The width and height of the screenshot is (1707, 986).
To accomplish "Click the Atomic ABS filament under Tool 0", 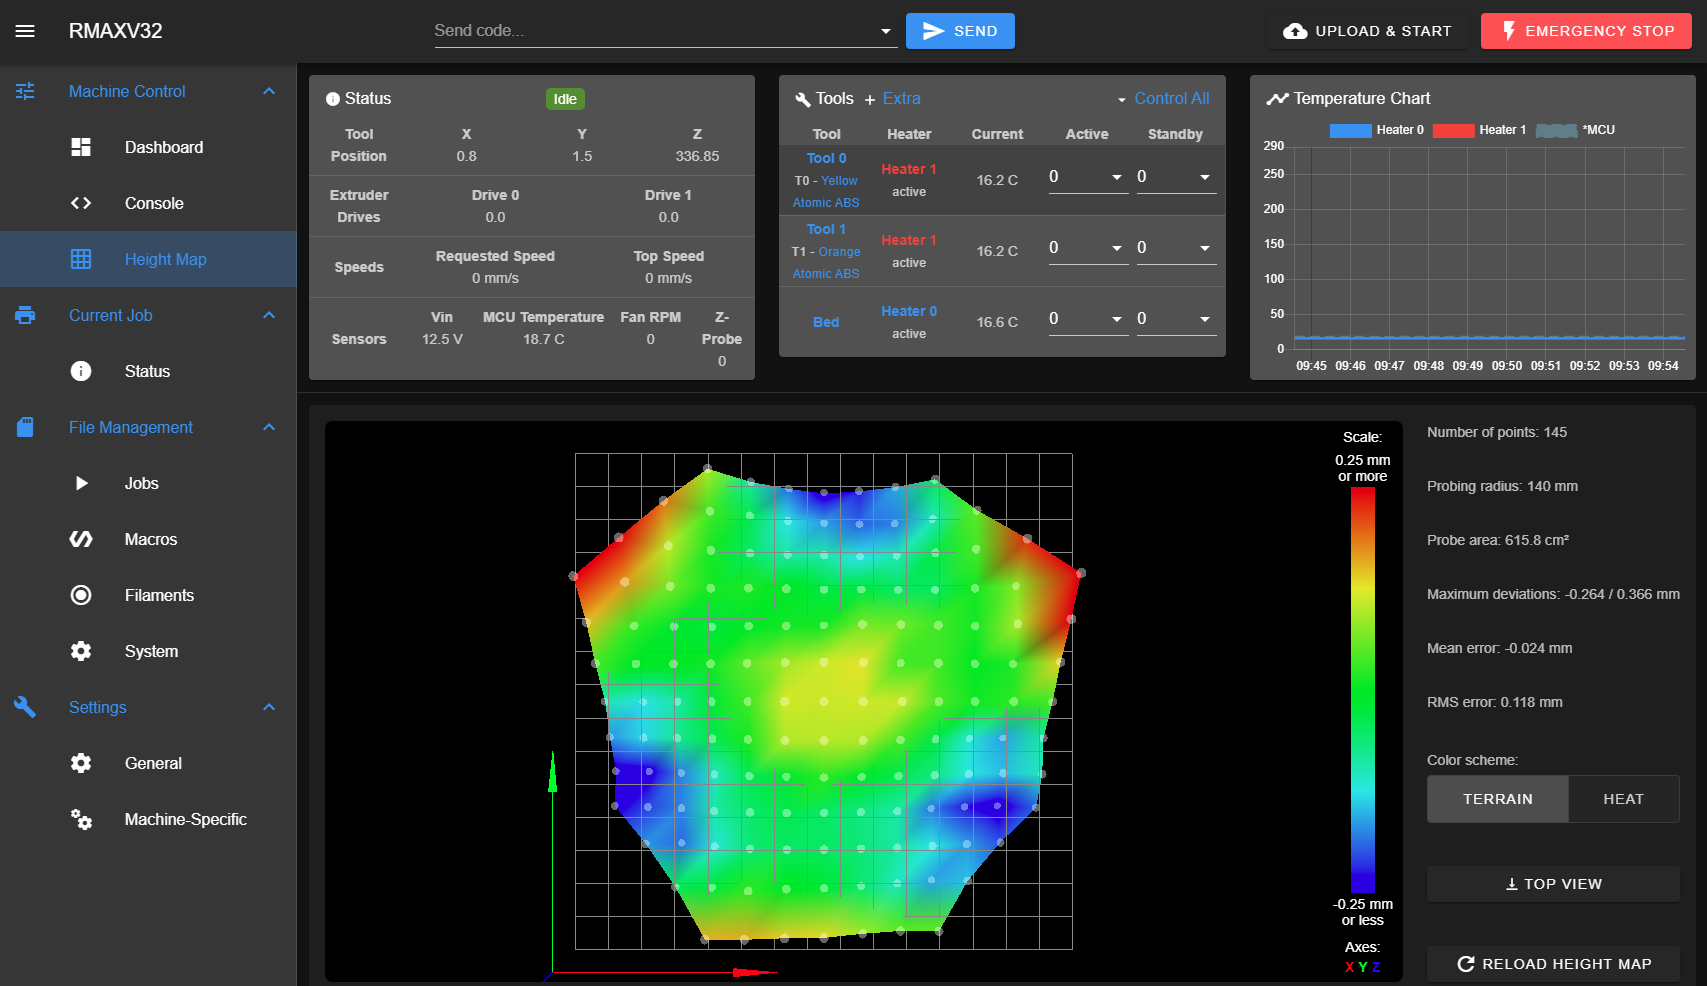I will 826,202.
